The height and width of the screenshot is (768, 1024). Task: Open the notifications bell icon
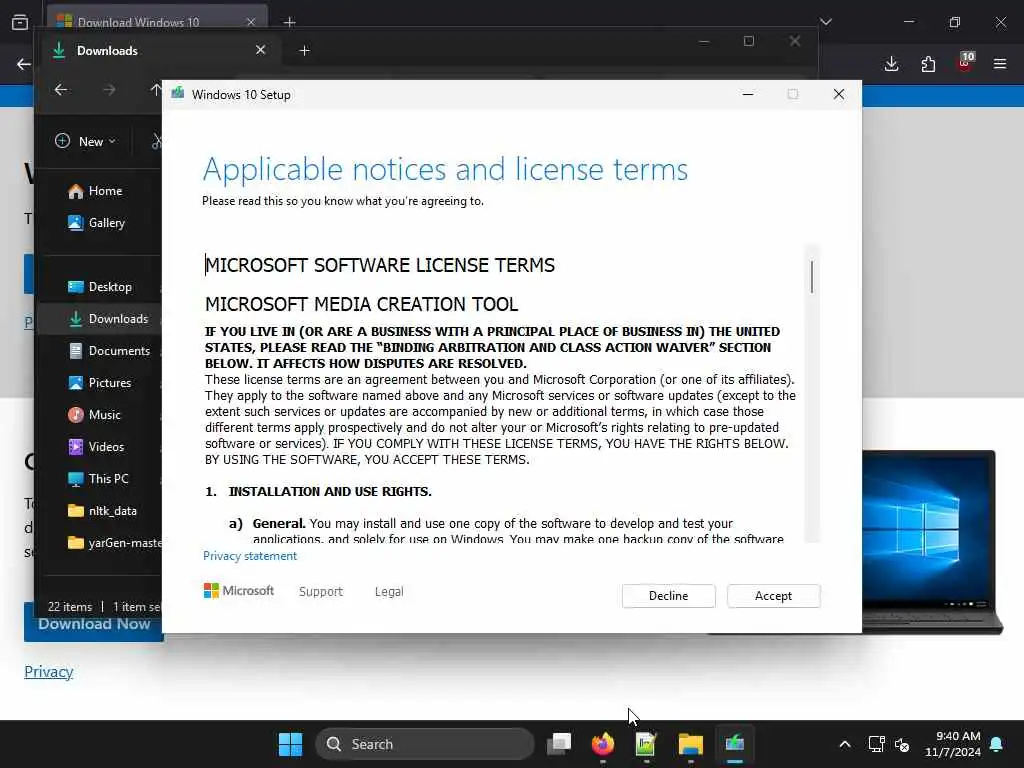(x=997, y=744)
